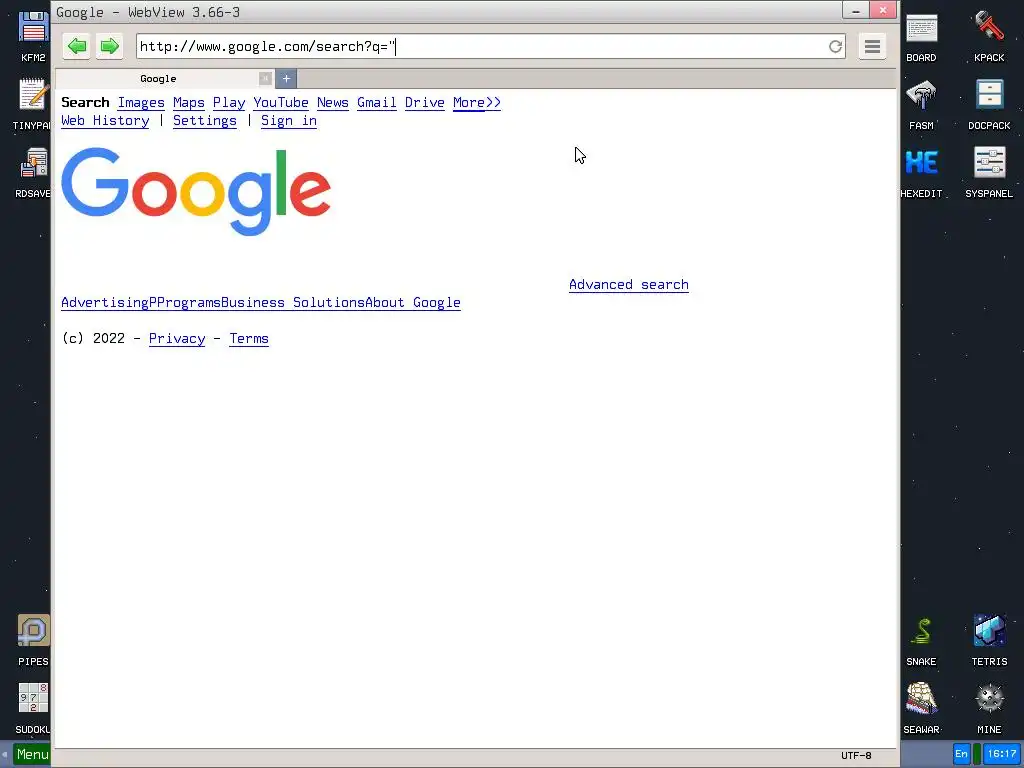
Task: Open FASM assembler icon
Action: tap(921, 104)
